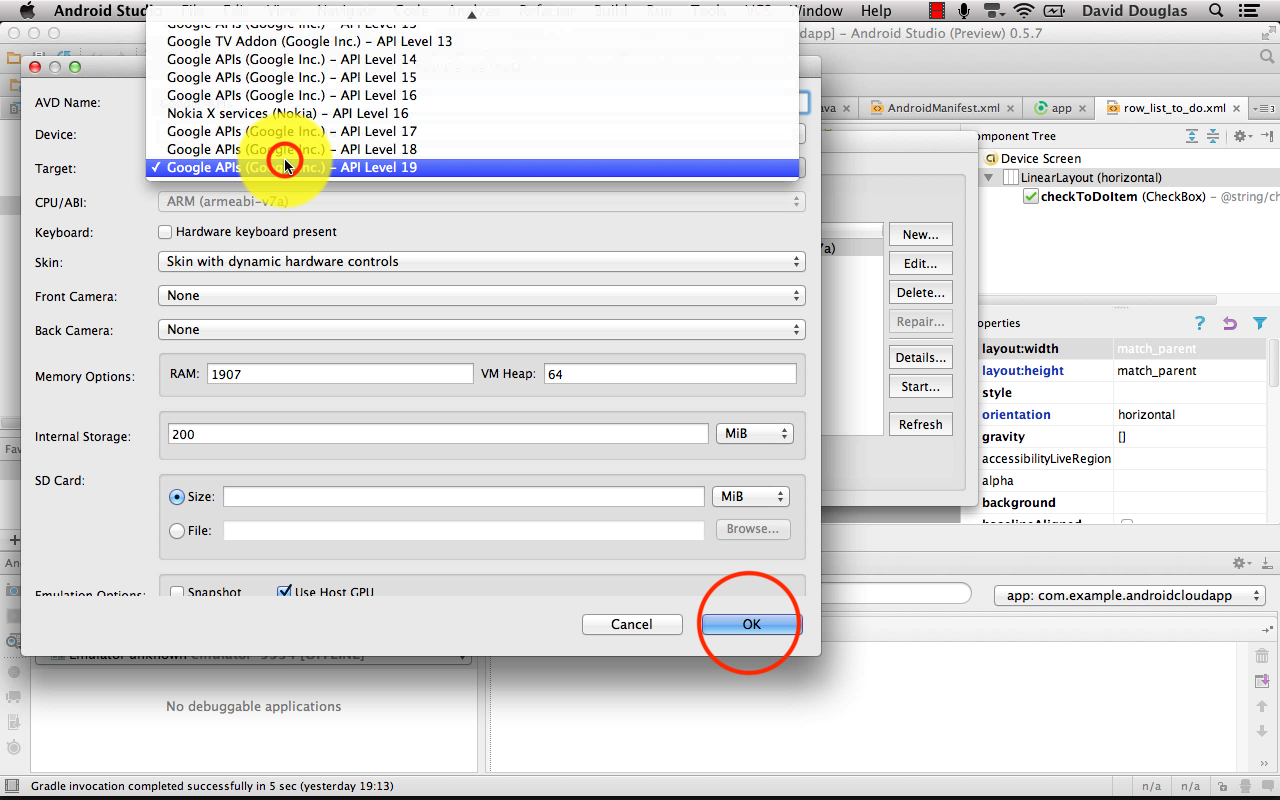1280x800 pixels.
Task: Open the Front Camera dropdown
Action: 481,296
